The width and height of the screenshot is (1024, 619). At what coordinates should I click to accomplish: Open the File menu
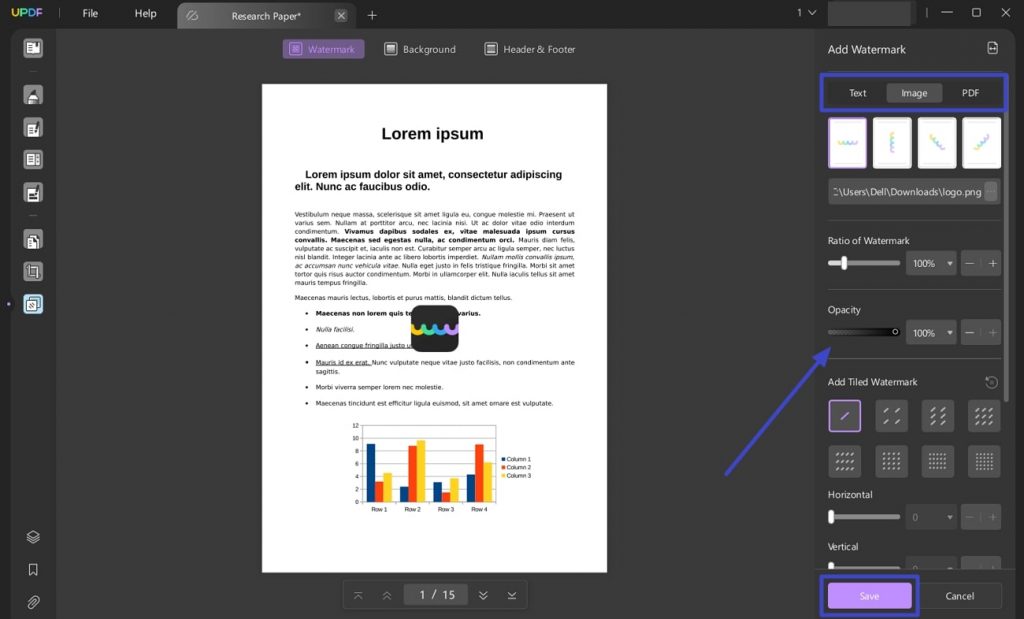[x=89, y=13]
